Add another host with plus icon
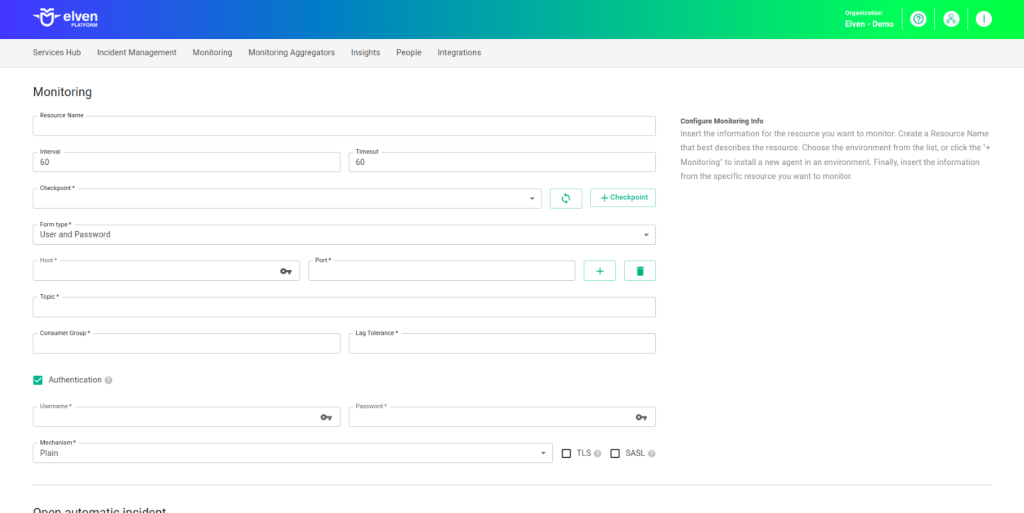The width and height of the screenshot is (1024, 513). tap(599, 271)
